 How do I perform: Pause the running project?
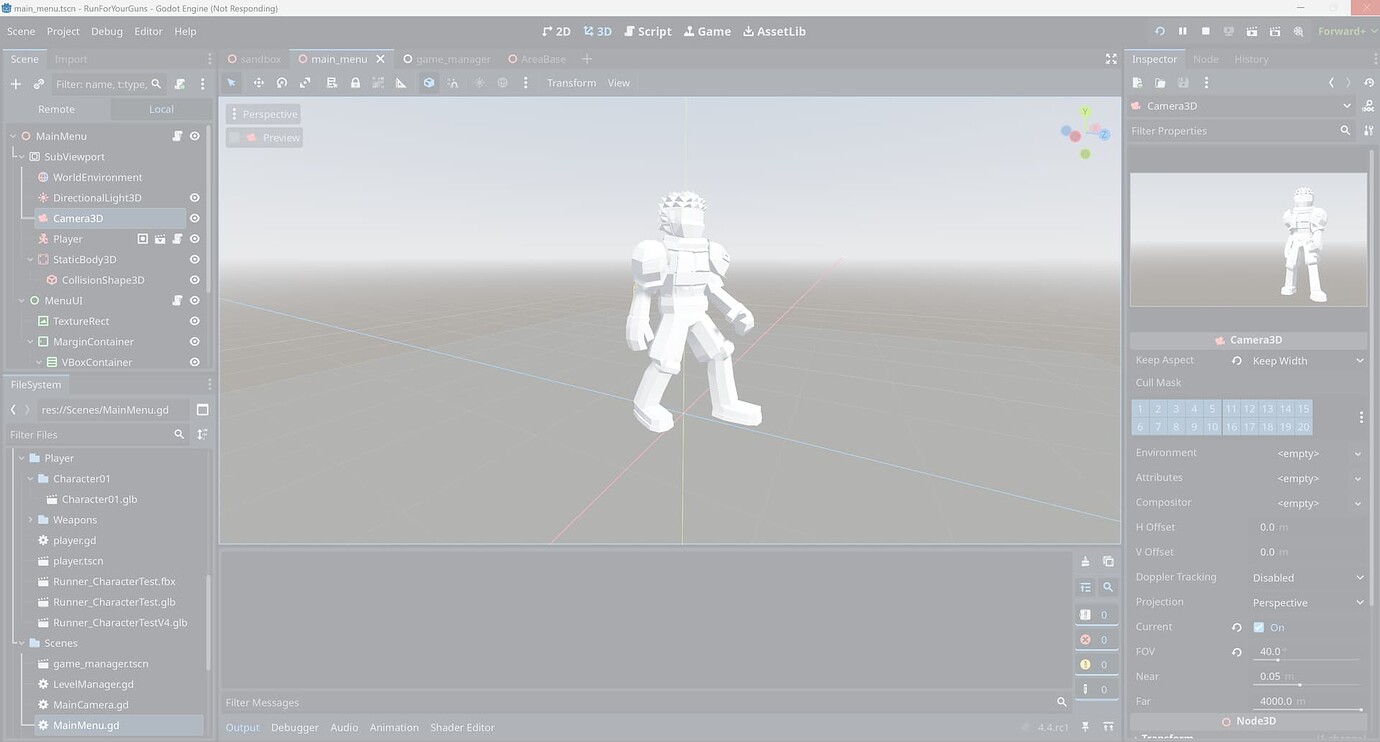tap(1183, 31)
